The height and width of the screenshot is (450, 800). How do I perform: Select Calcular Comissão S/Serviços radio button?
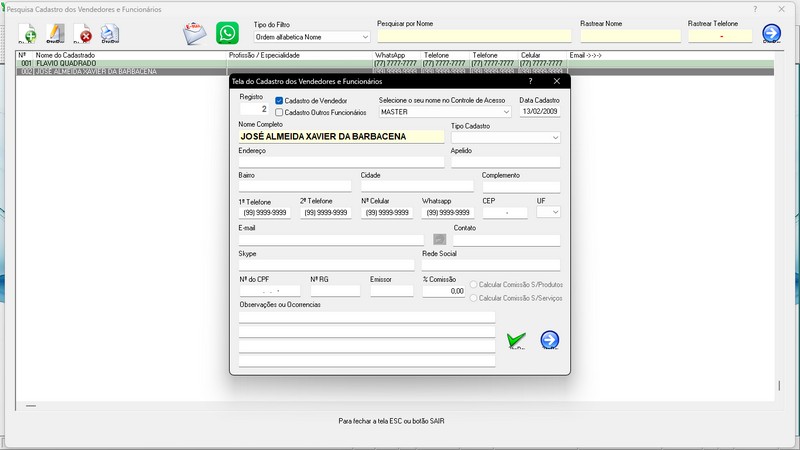tap(473, 298)
